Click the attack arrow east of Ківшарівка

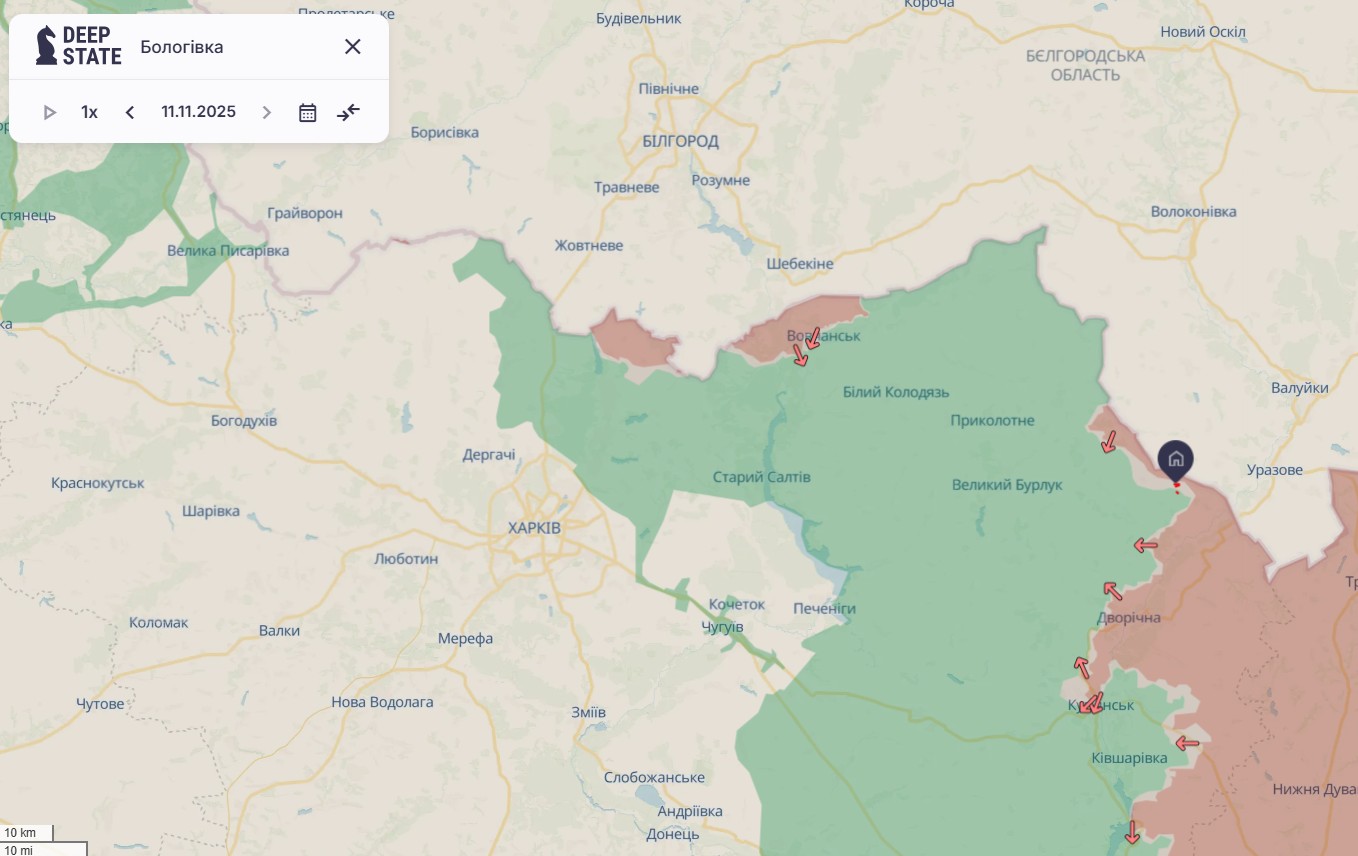tap(1187, 743)
